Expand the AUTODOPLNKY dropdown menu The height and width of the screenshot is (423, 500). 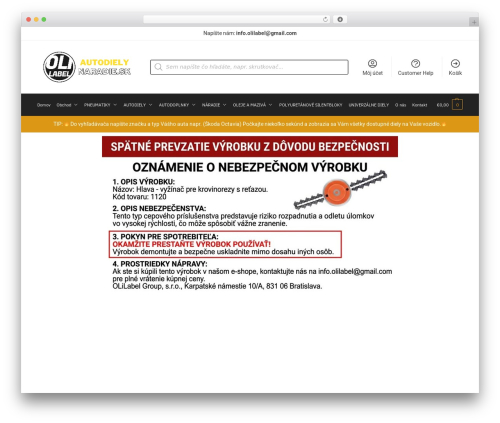click(177, 105)
